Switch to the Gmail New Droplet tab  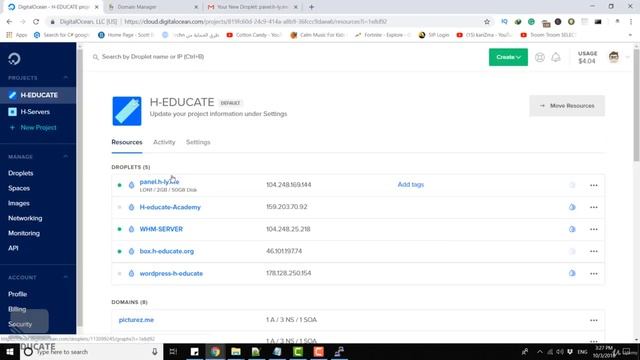point(252,7)
